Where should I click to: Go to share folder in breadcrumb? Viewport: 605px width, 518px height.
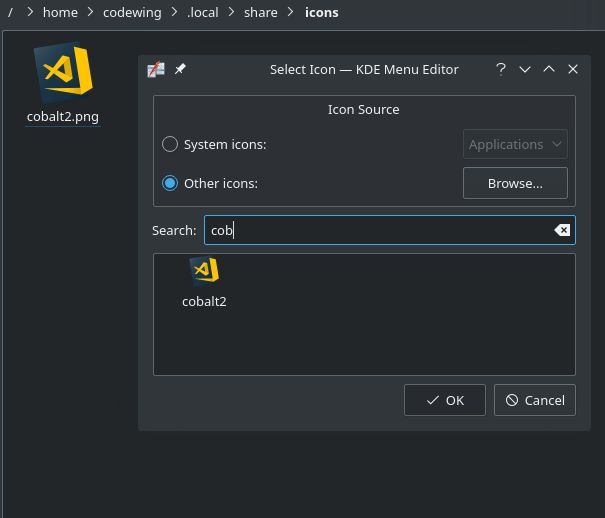(260, 13)
